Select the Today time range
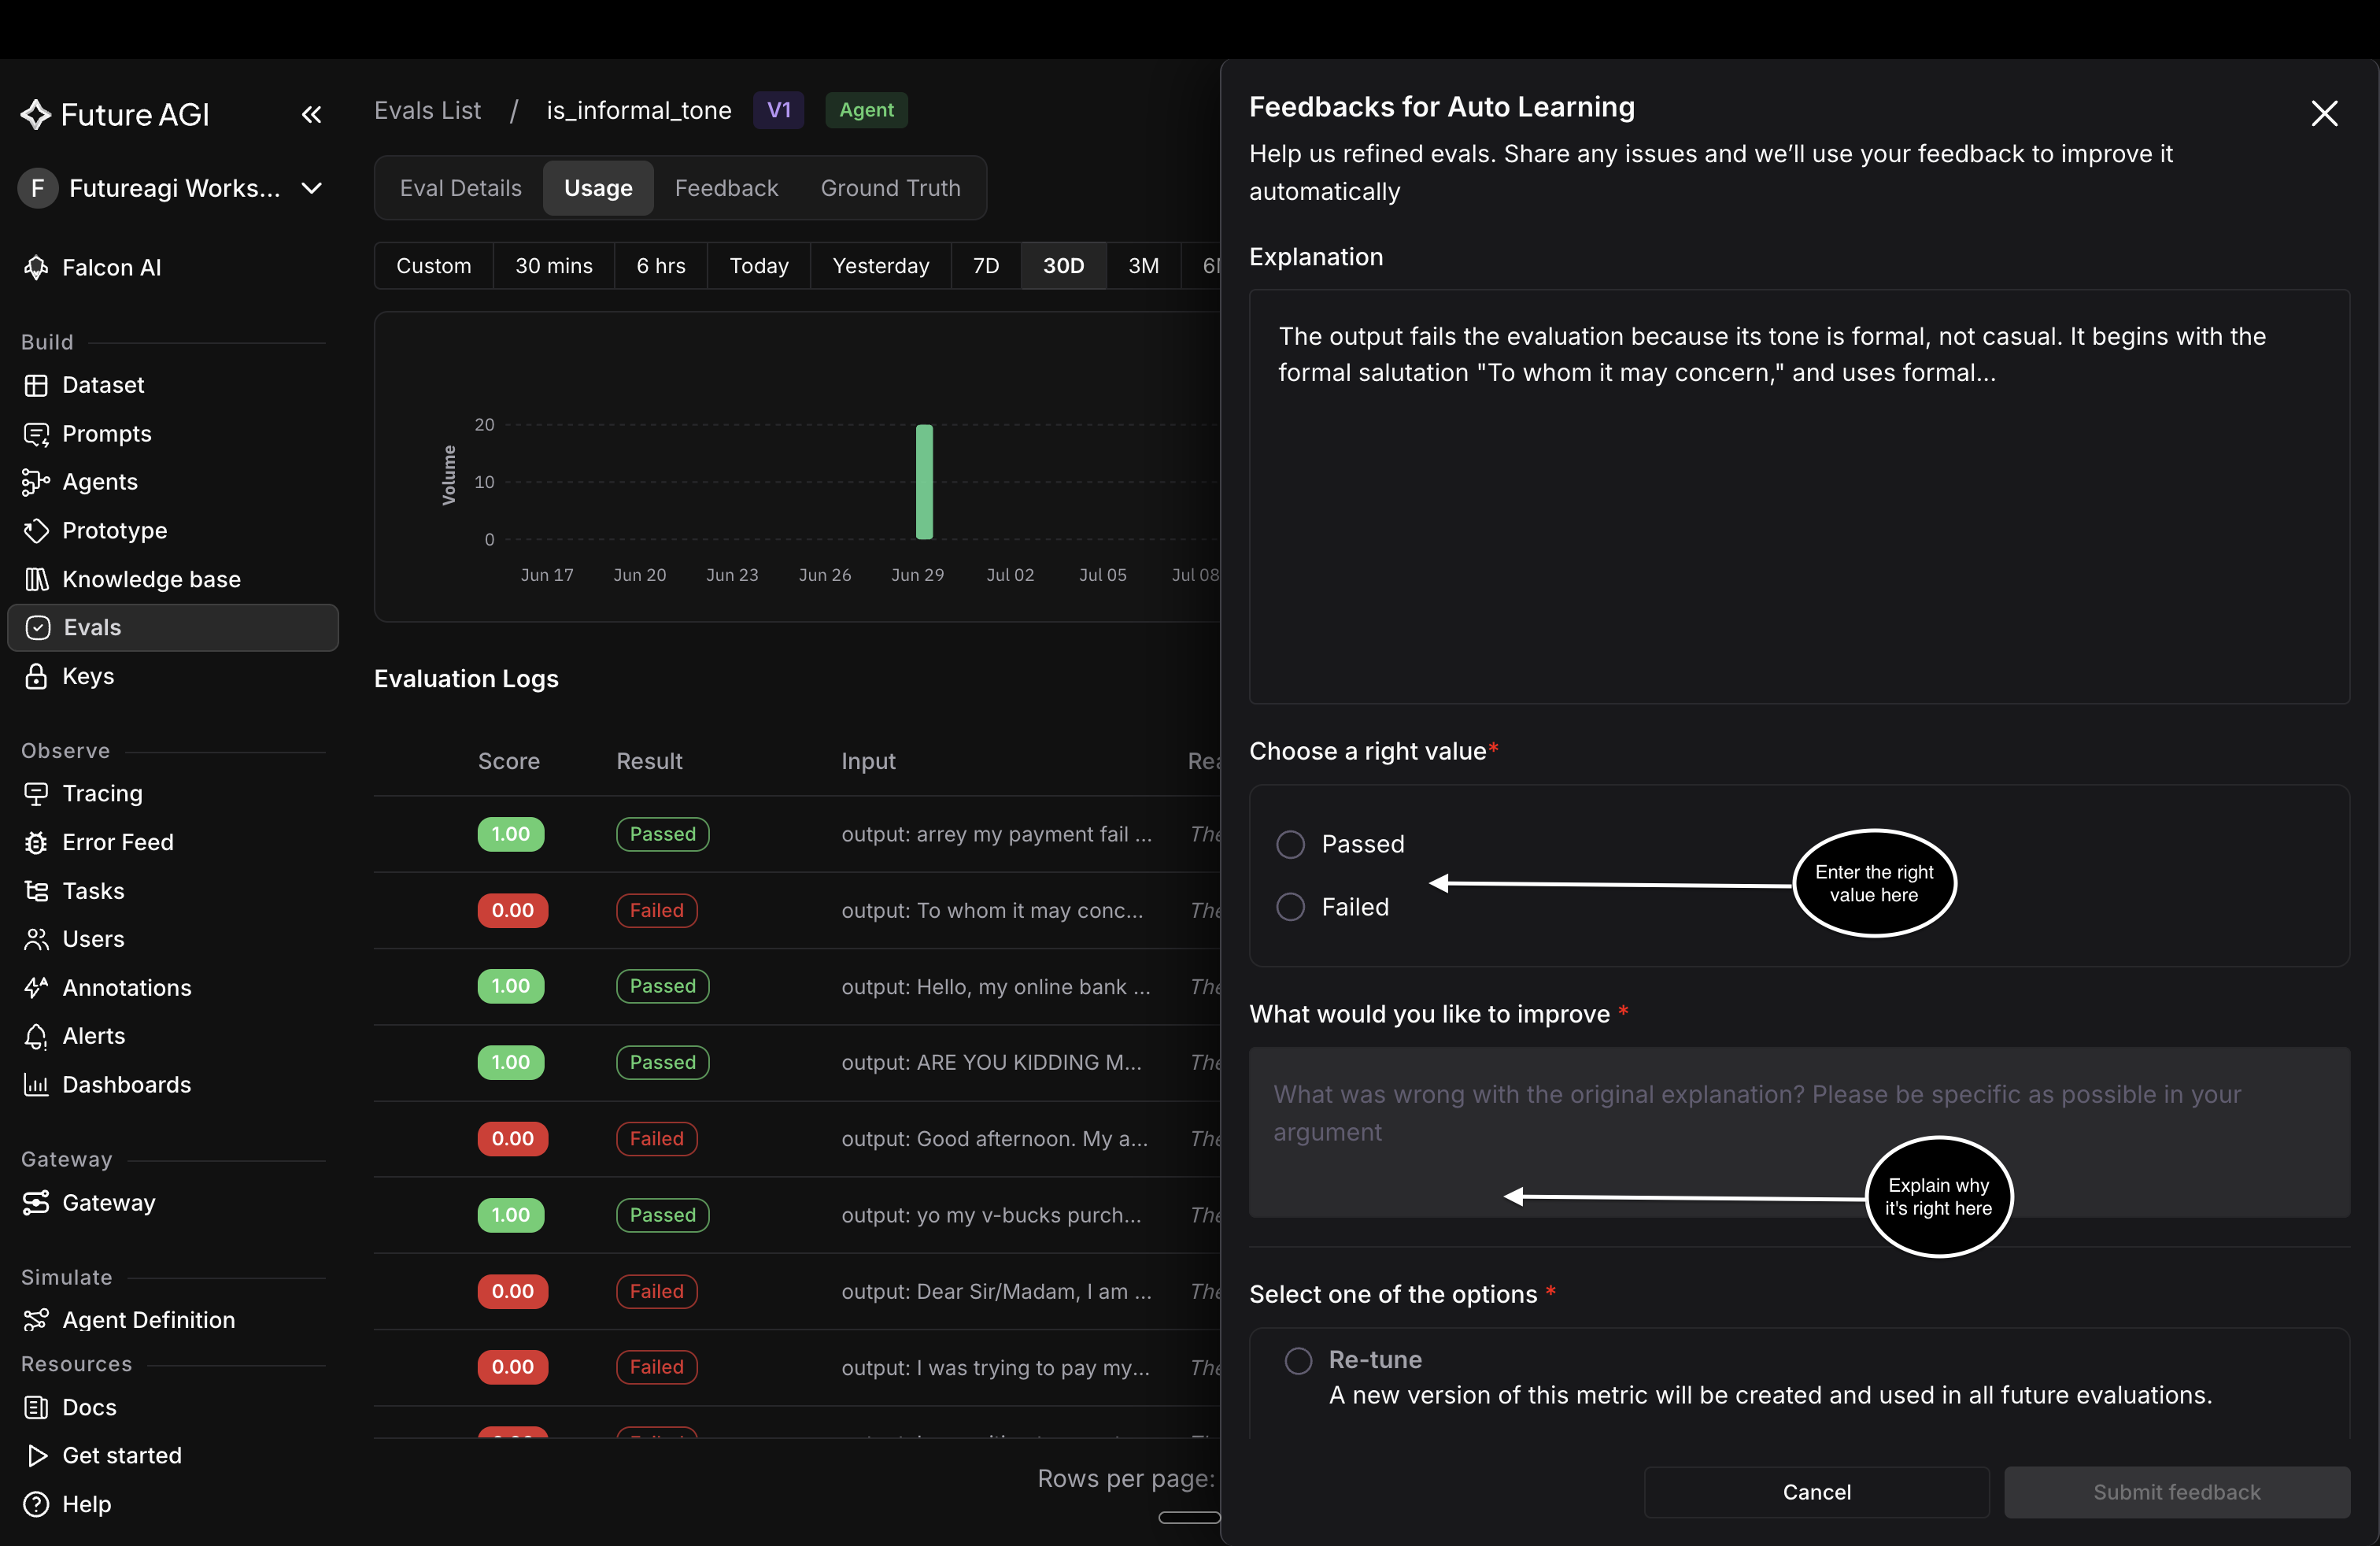Viewport: 2380px width, 1546px height. pyautogui.click(x=759, y=266)
